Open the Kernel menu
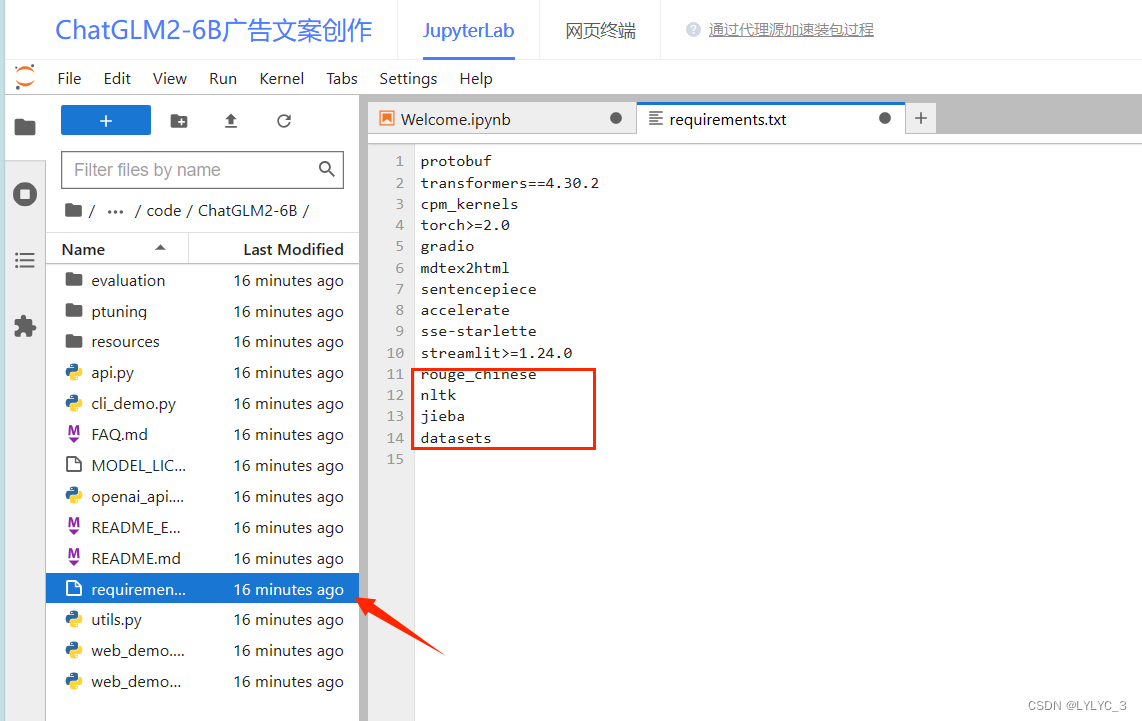Screen dimensions: 1142x721 pos(281,79)
